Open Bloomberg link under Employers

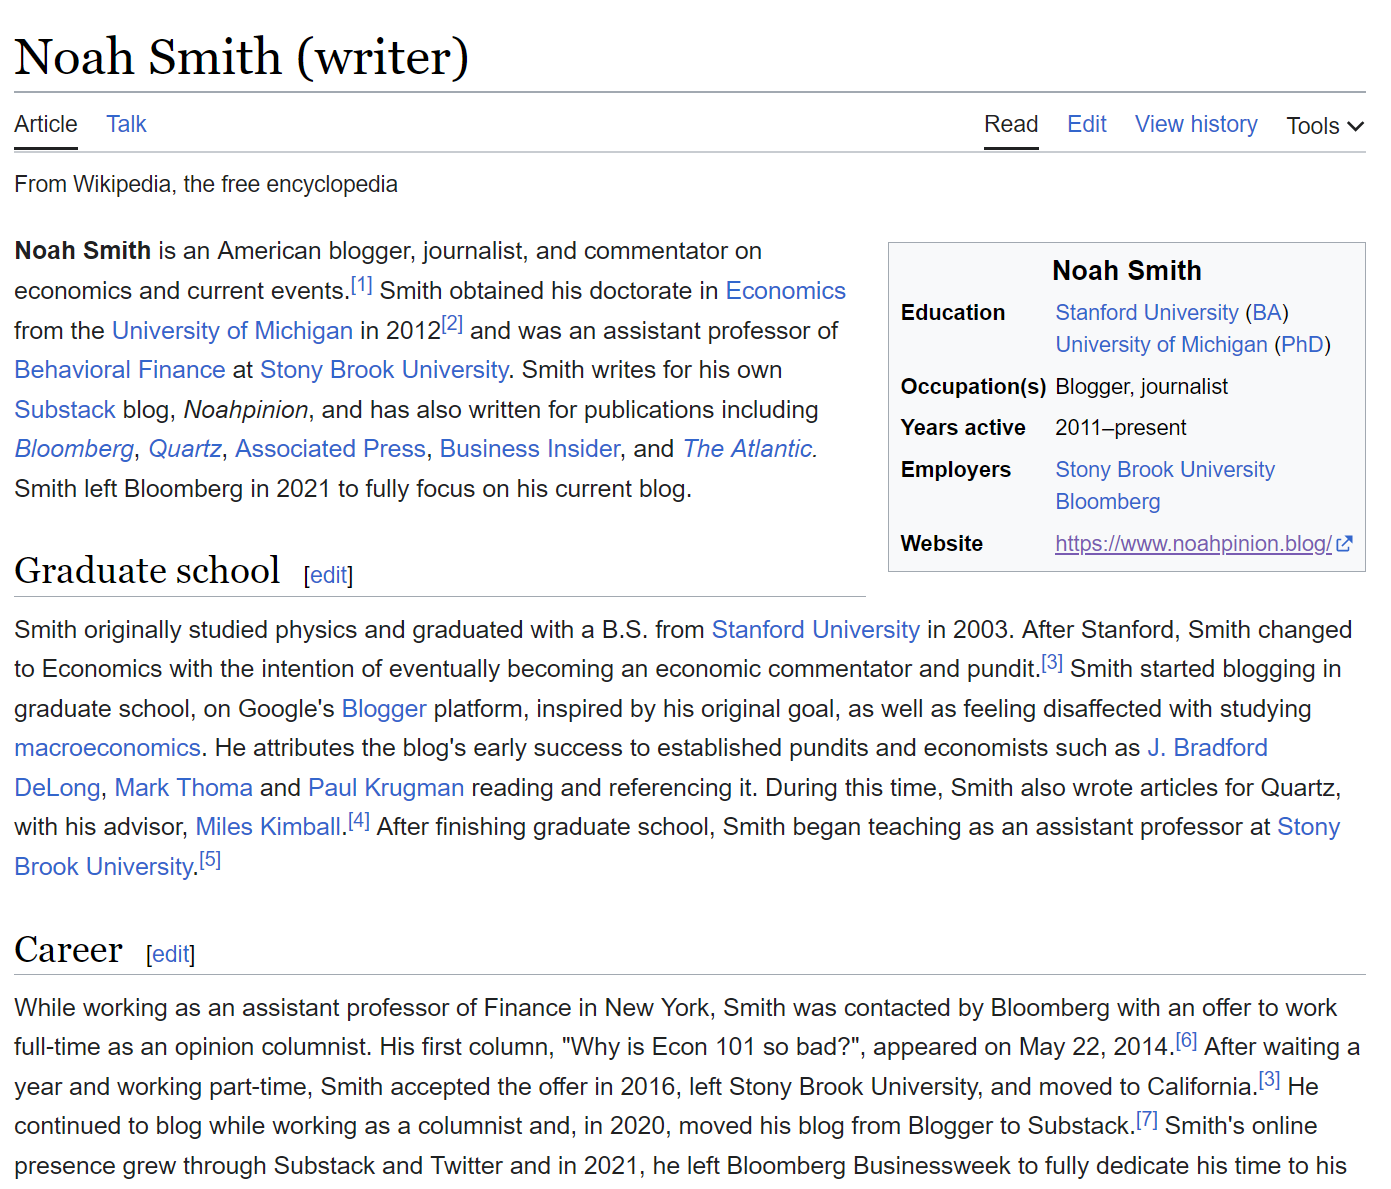(1107, 502)
